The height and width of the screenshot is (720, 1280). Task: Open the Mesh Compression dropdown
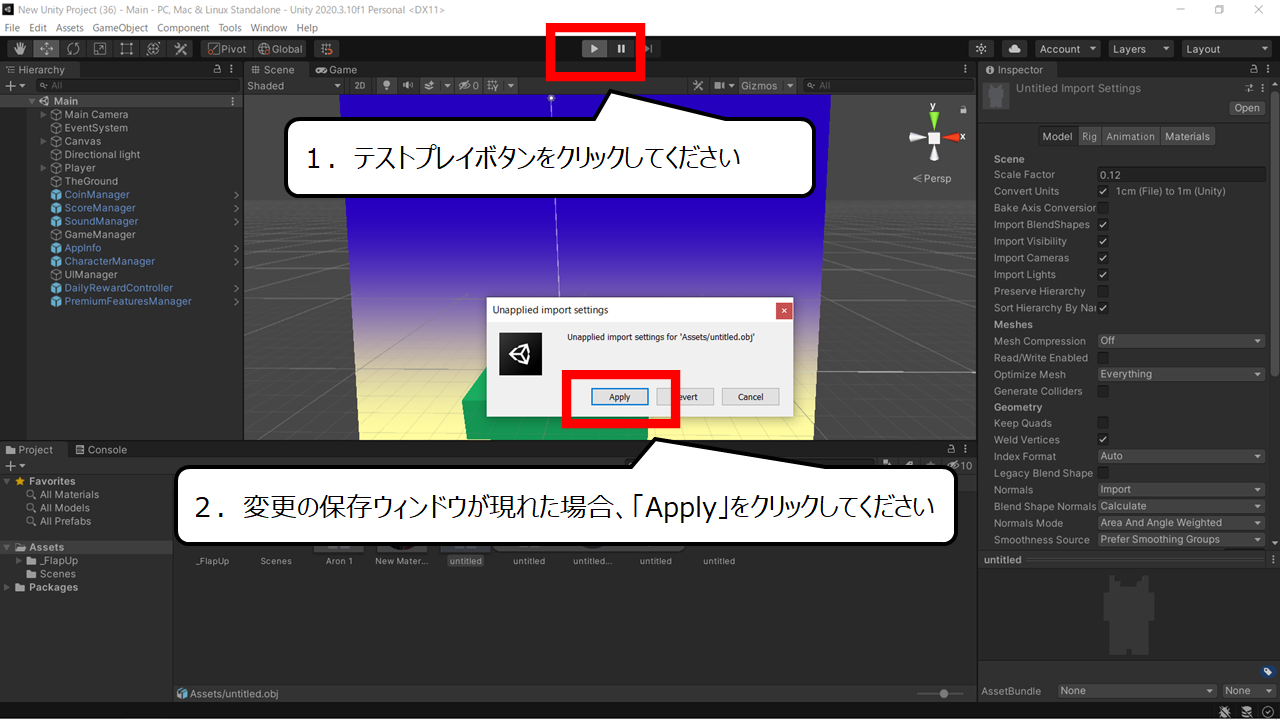pyautogui.click(x=1181, y=341)
